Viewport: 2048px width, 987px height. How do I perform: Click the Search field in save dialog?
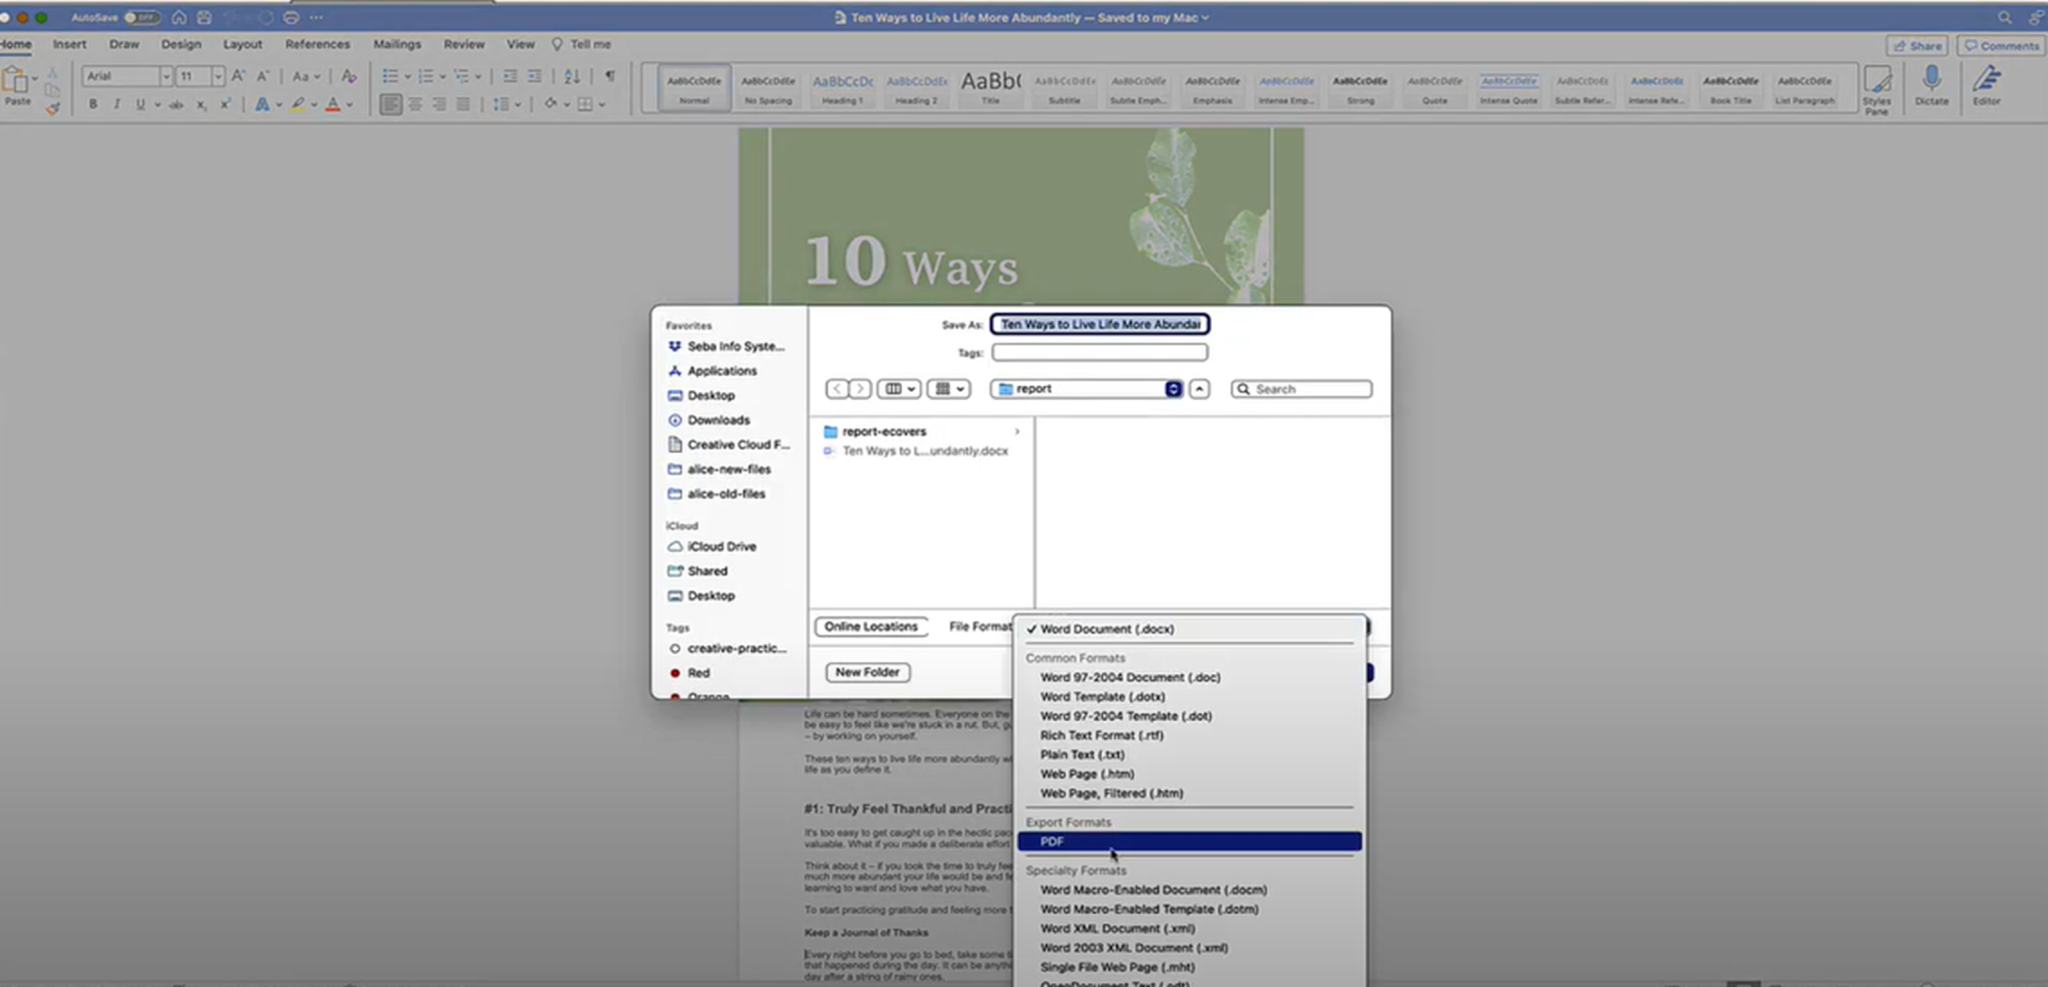click(1301, 389)
